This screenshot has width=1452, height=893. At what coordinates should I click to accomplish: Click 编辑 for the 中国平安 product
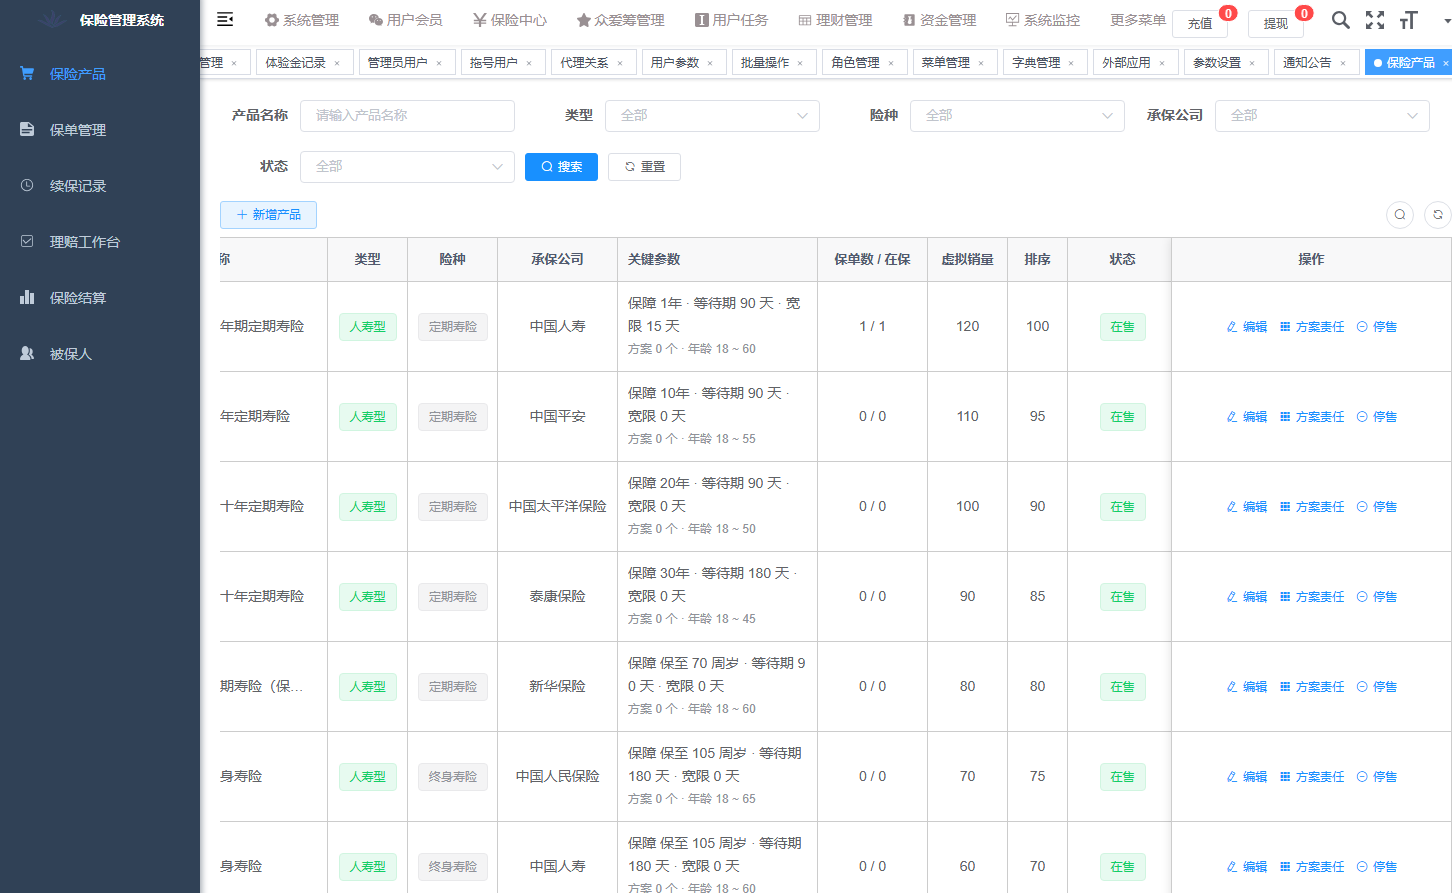[1247, 417]
